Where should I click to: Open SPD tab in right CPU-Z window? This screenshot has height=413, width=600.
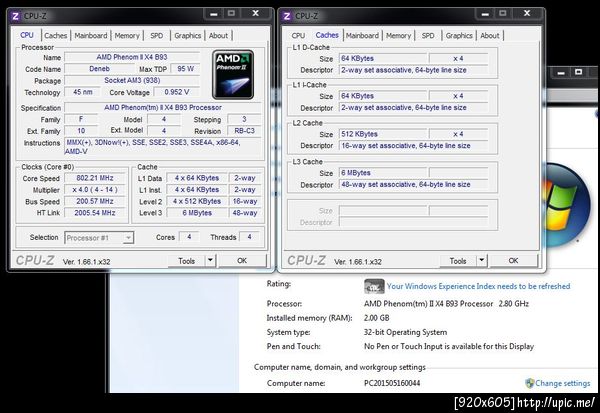(428, 36)
